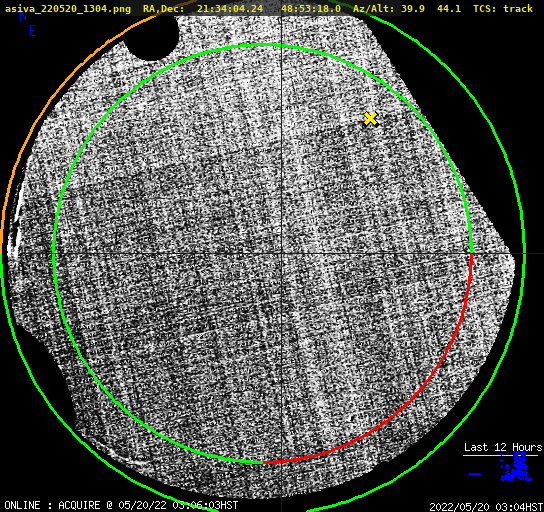The width and height of the screenshot is (544, 512).
Task: Click the yellow X telescope pointing marker
Action: click(371, 119)
